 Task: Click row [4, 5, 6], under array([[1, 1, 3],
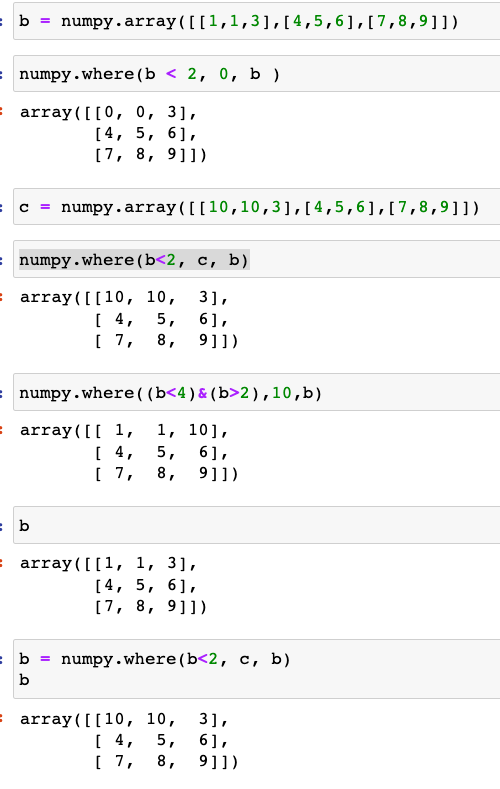145,585
